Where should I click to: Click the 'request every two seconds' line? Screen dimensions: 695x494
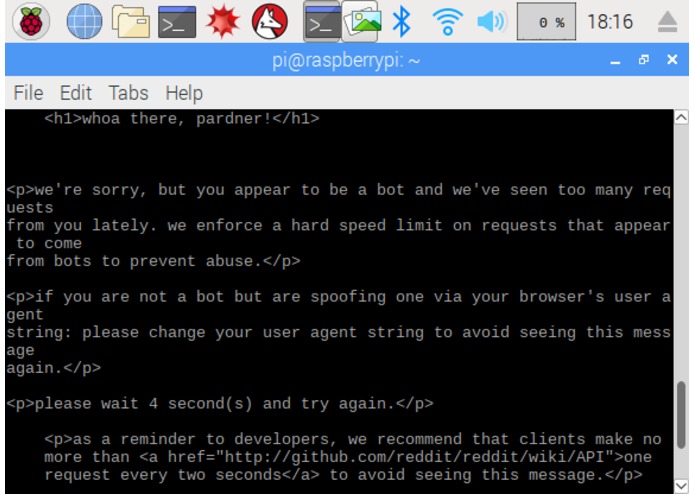[344, 475]
